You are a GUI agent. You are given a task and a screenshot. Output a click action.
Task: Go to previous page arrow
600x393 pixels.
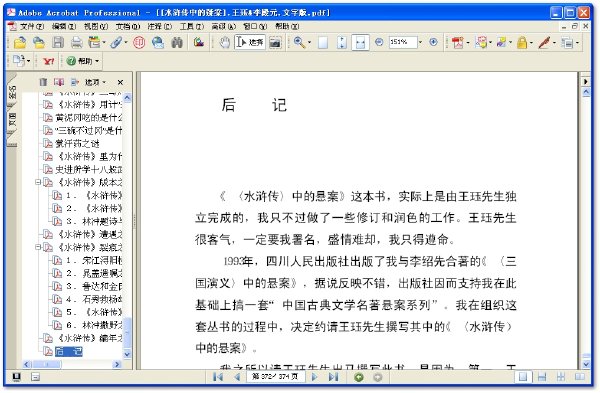tap(237, 377)
